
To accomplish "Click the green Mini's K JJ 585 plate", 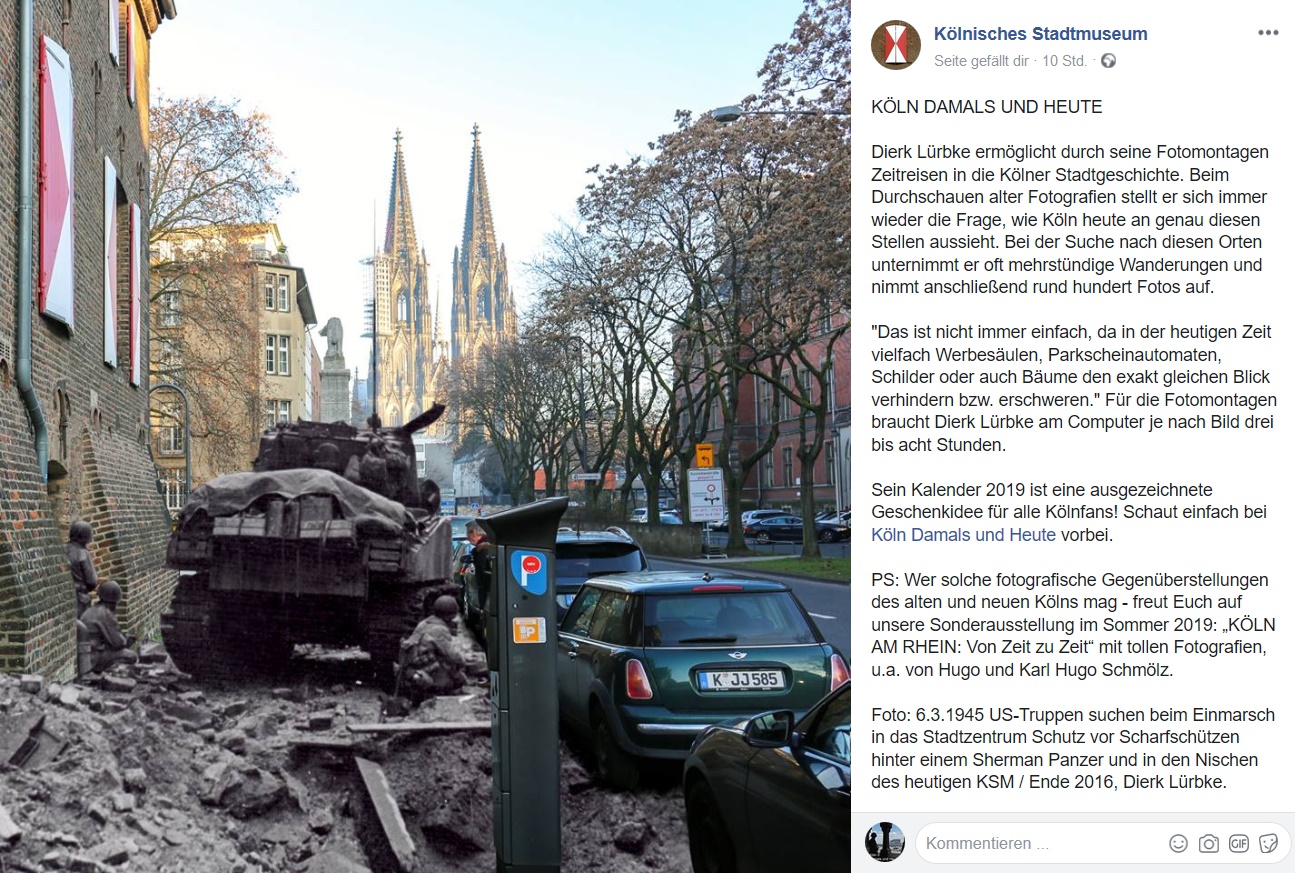I will pyautogui.click(x=740, y=680).
